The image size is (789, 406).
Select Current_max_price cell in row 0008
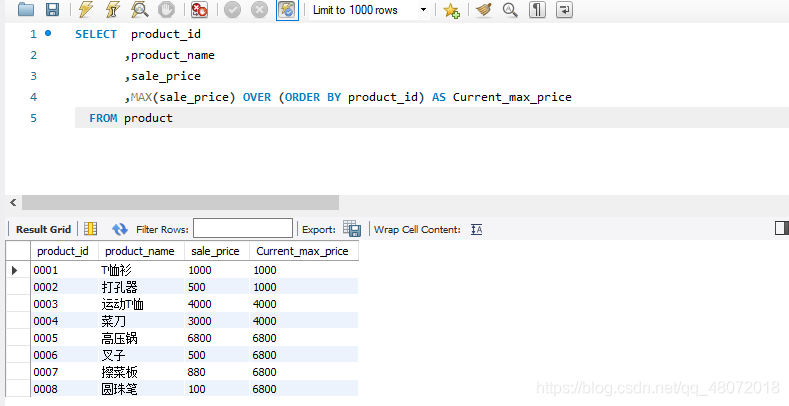[x=304, y=389]
